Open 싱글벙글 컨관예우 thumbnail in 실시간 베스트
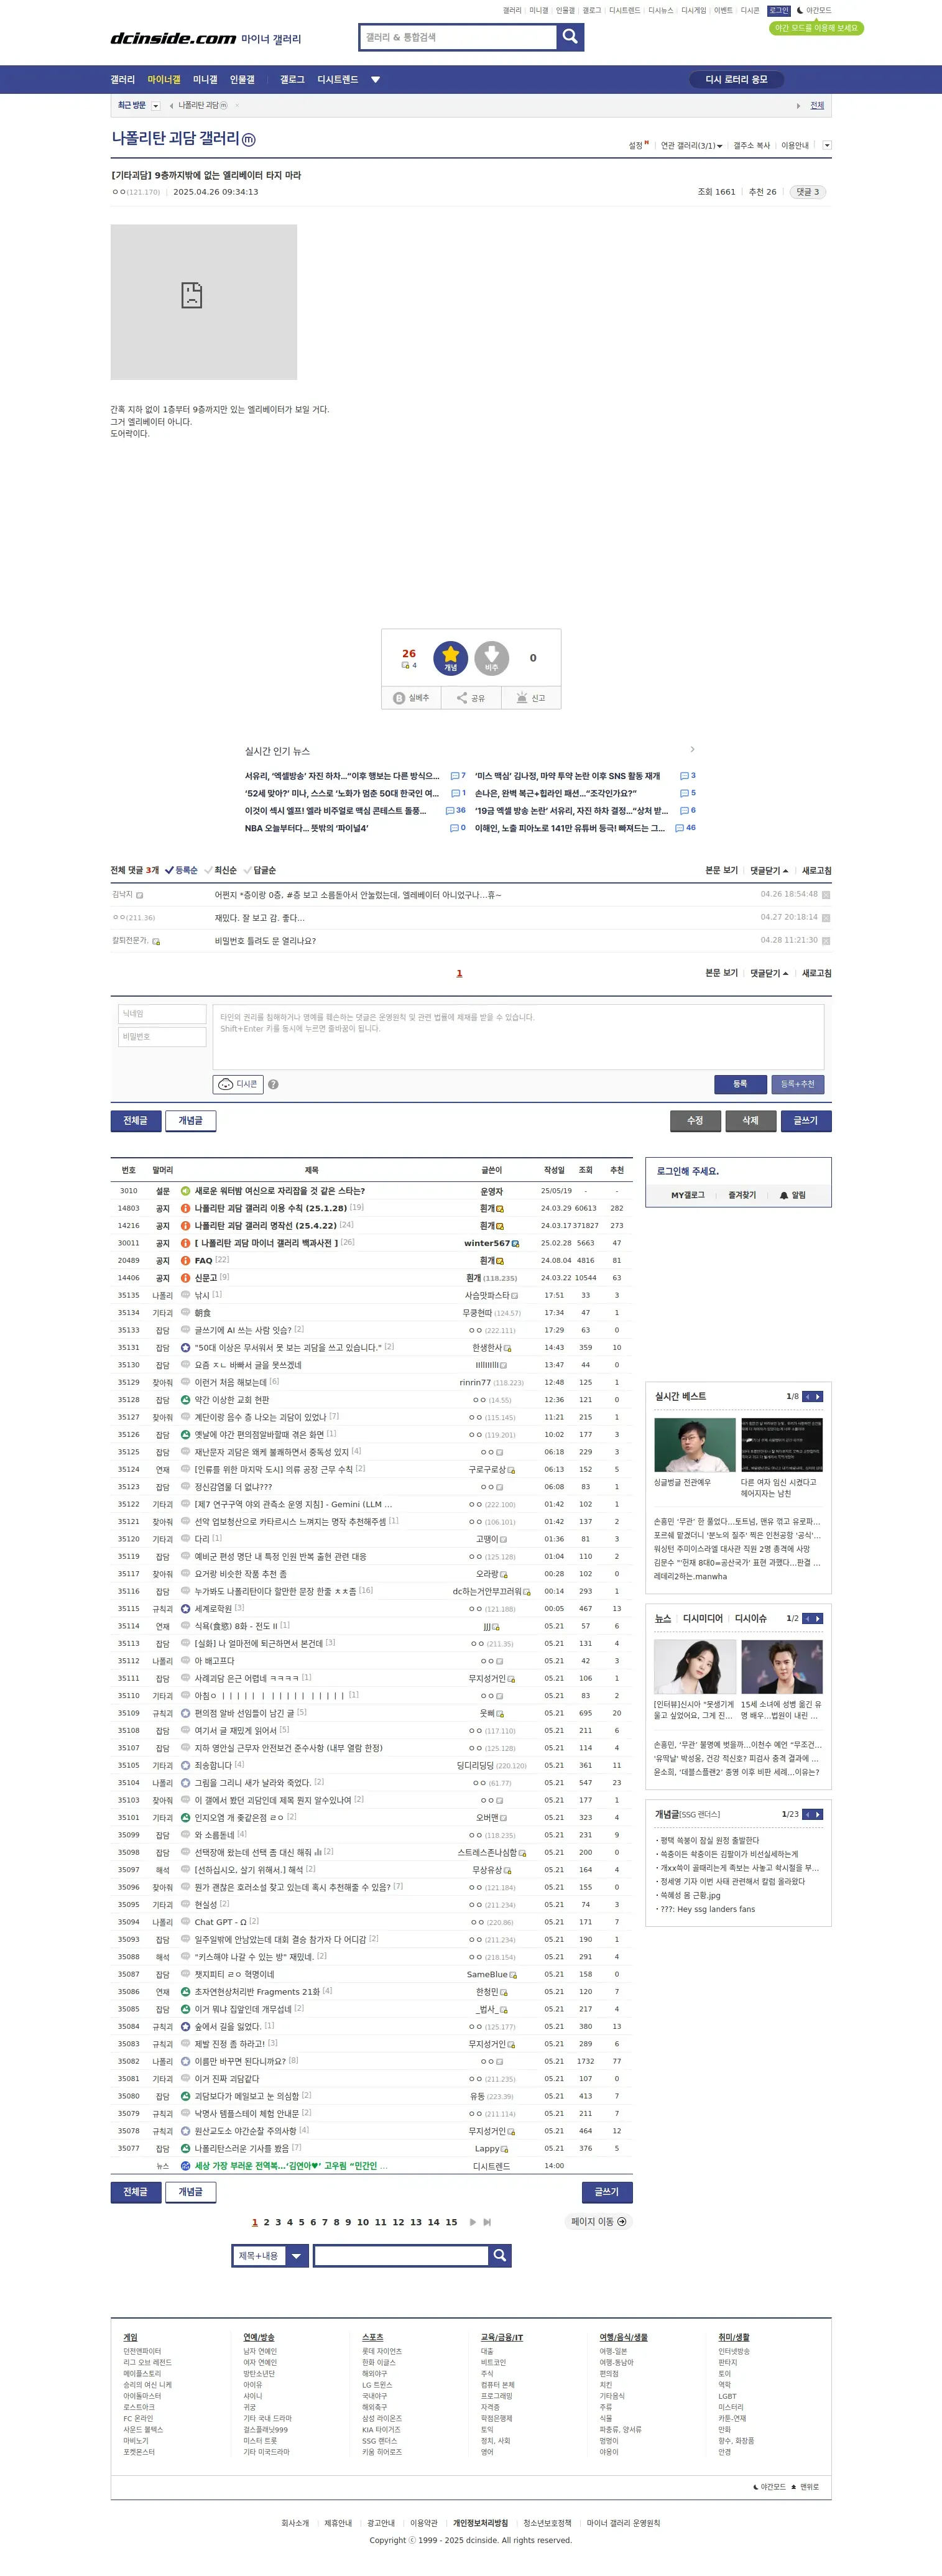The image size is (942, 2576). point(695,1445)
